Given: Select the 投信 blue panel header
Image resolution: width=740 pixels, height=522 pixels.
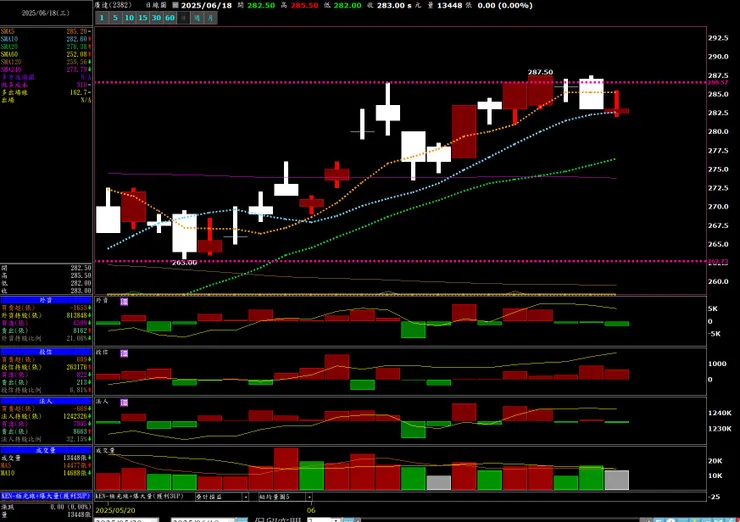Looking at the screenshot, I should (x=46, y=352).
